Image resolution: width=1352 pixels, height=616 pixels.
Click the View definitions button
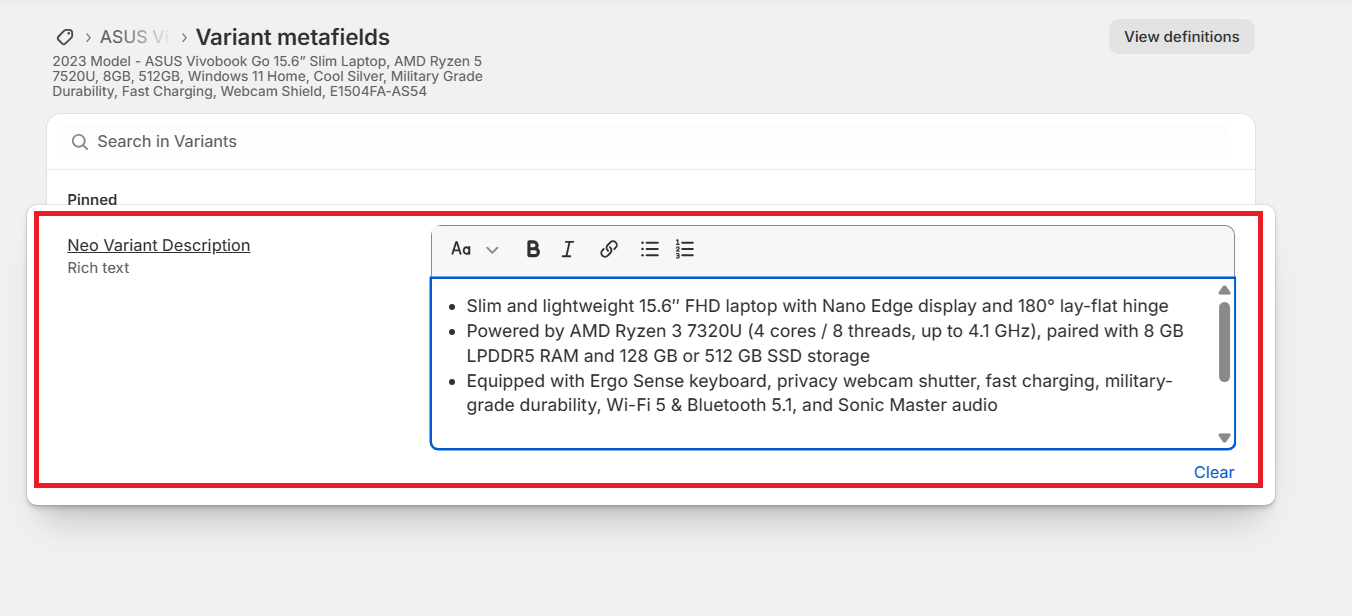tap(1181, 37)
